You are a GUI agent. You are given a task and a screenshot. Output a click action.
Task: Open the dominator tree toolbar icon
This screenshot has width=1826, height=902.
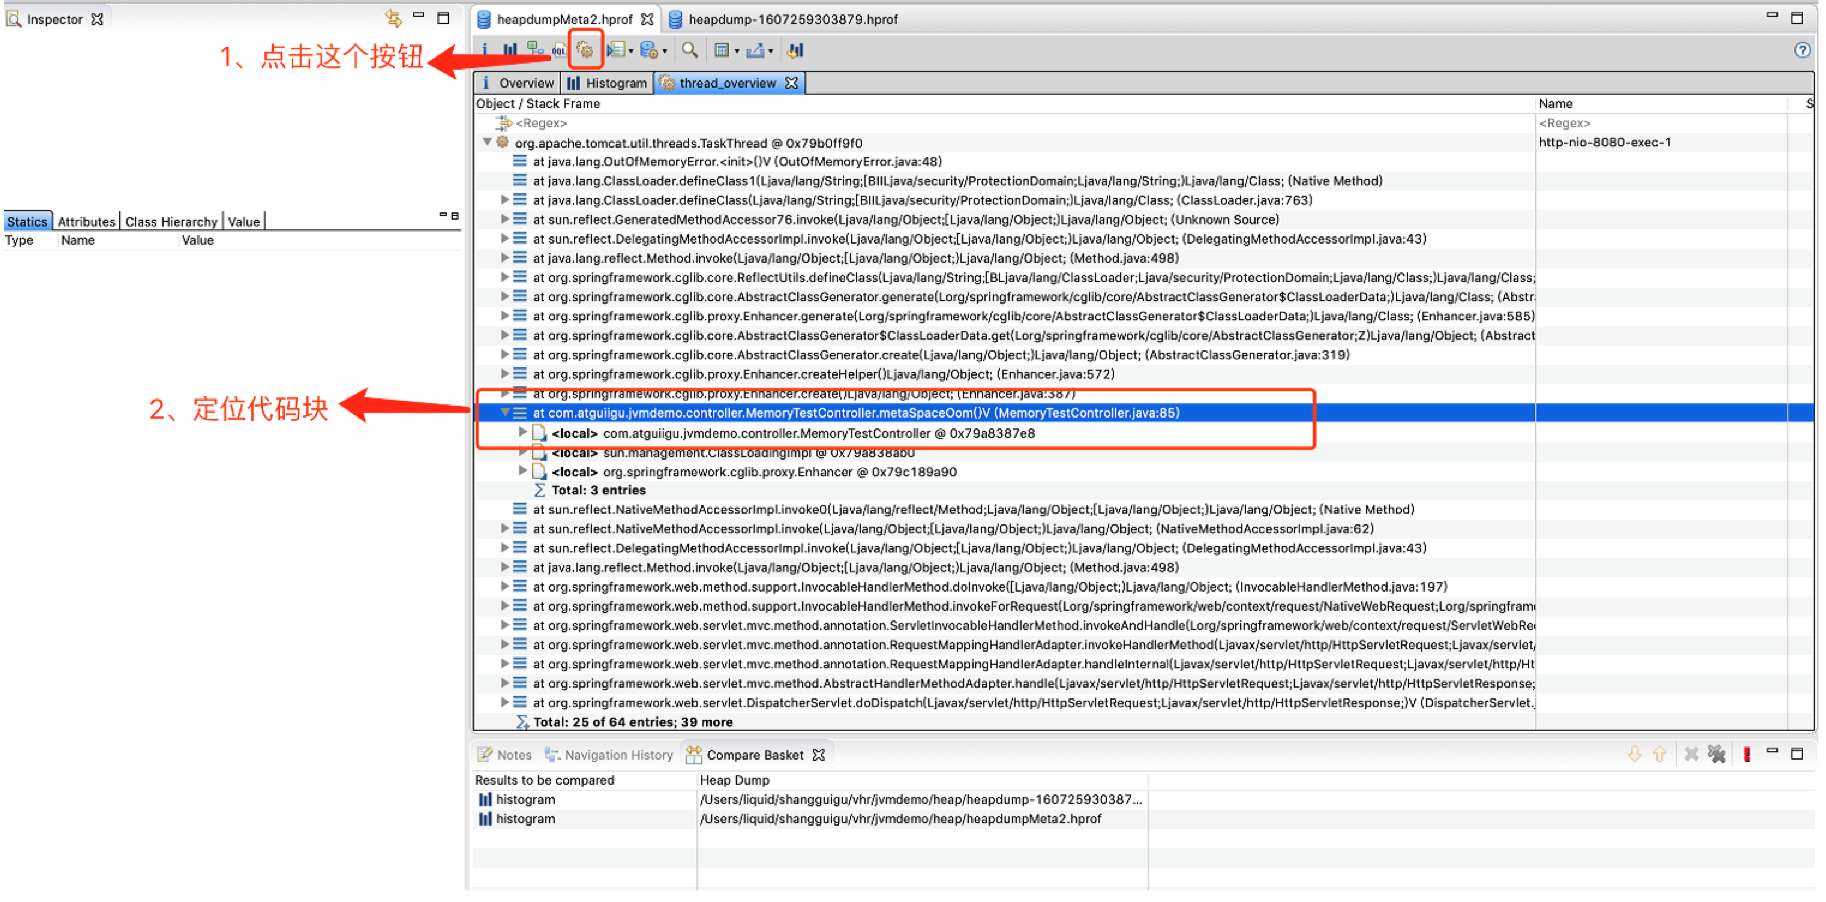[535, 50]
